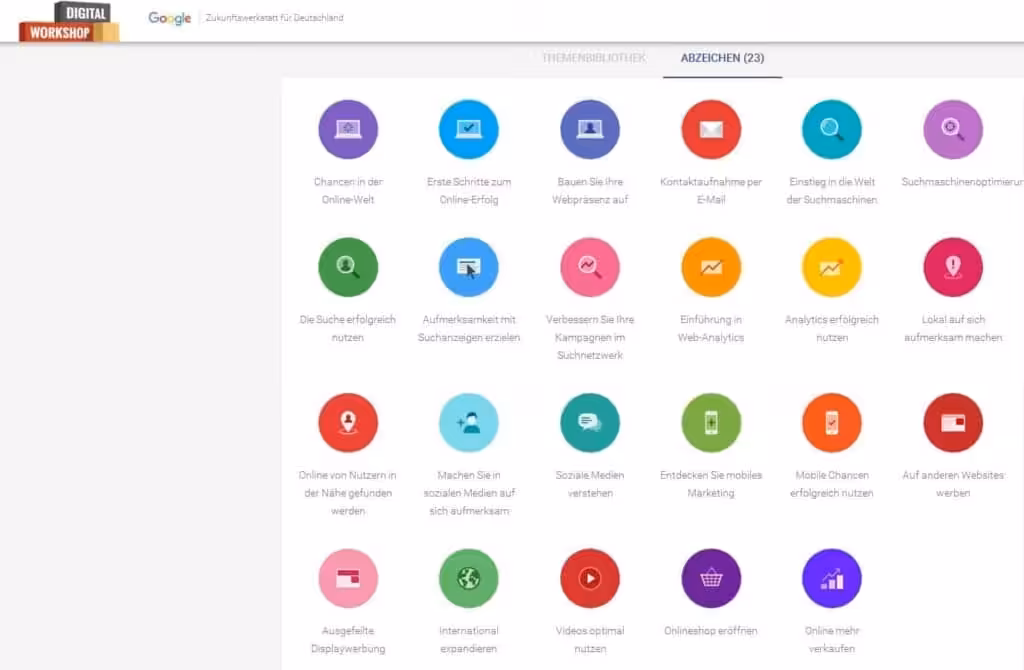1024x670 pixels.
Task: Click the Google logo in the header
Action: [170, 18]
